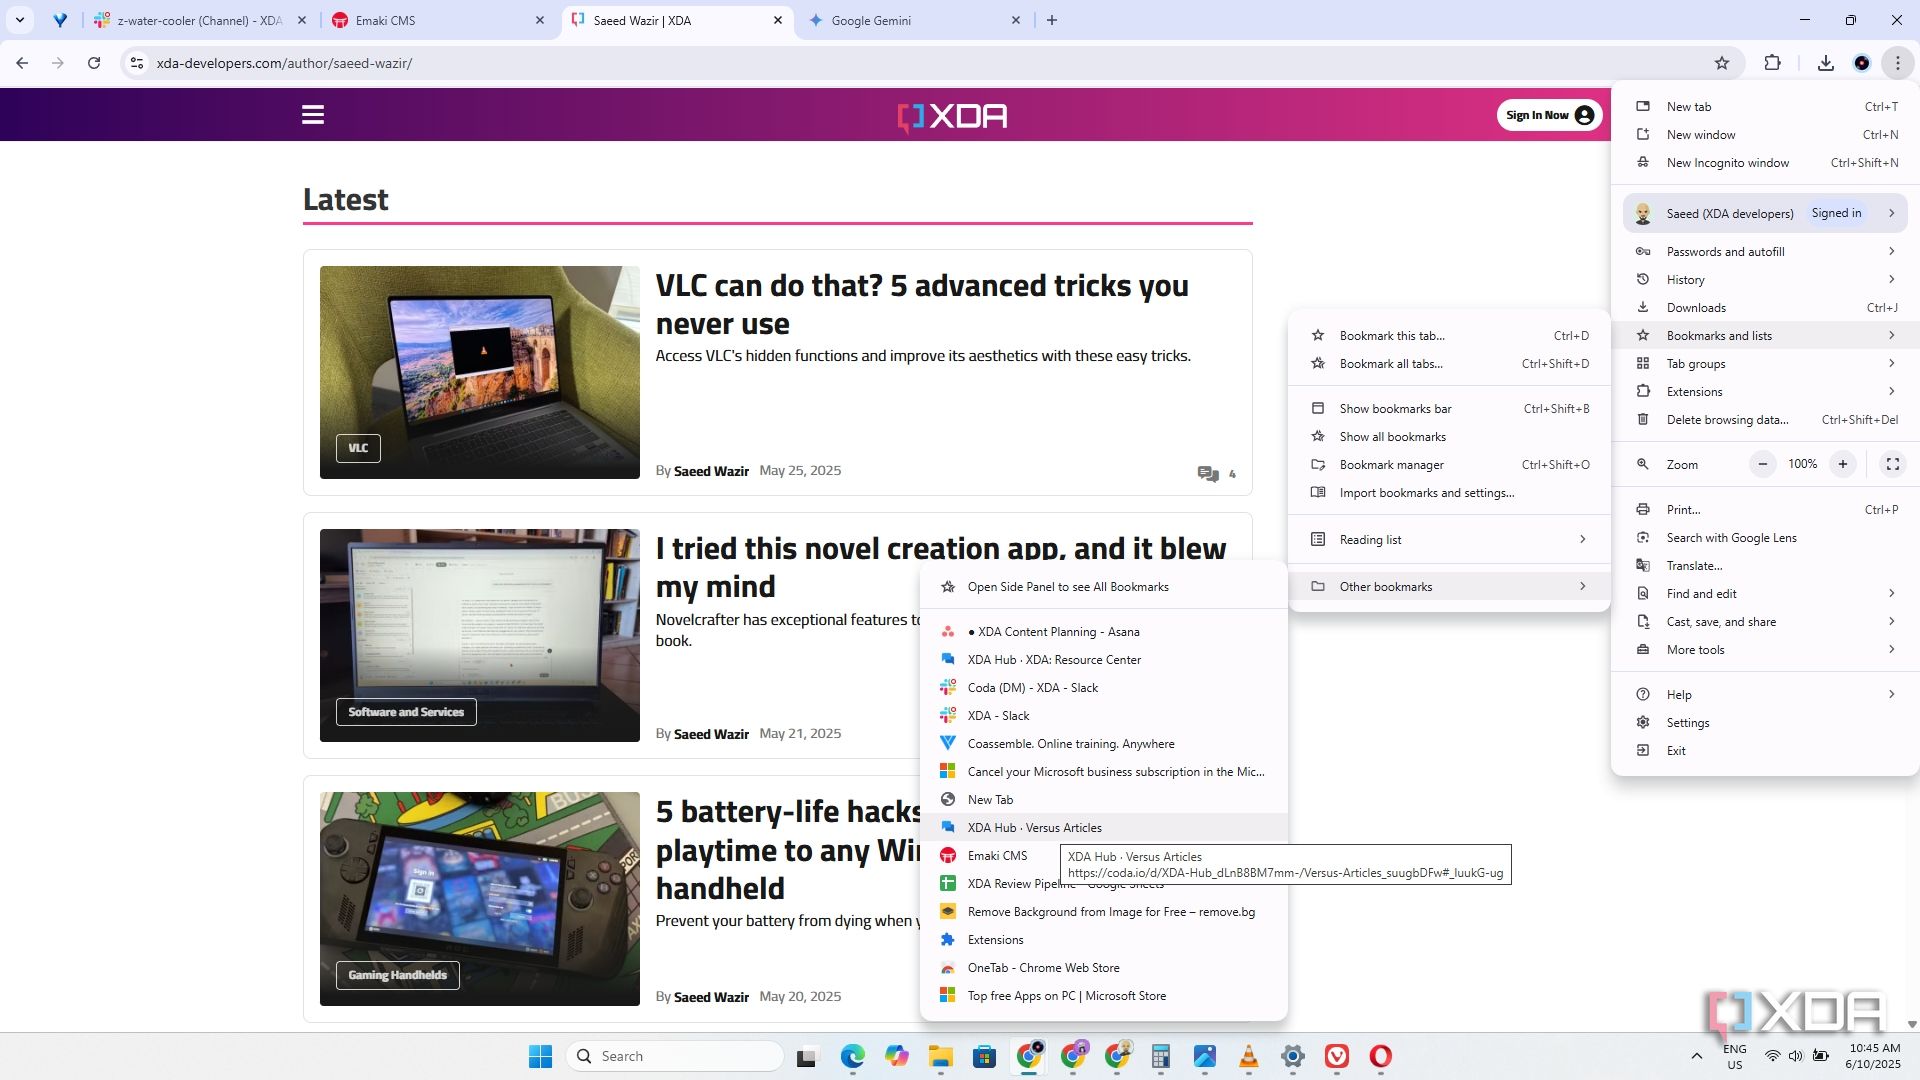Click the Windows taskbar Search box

tap(675, 1056)
